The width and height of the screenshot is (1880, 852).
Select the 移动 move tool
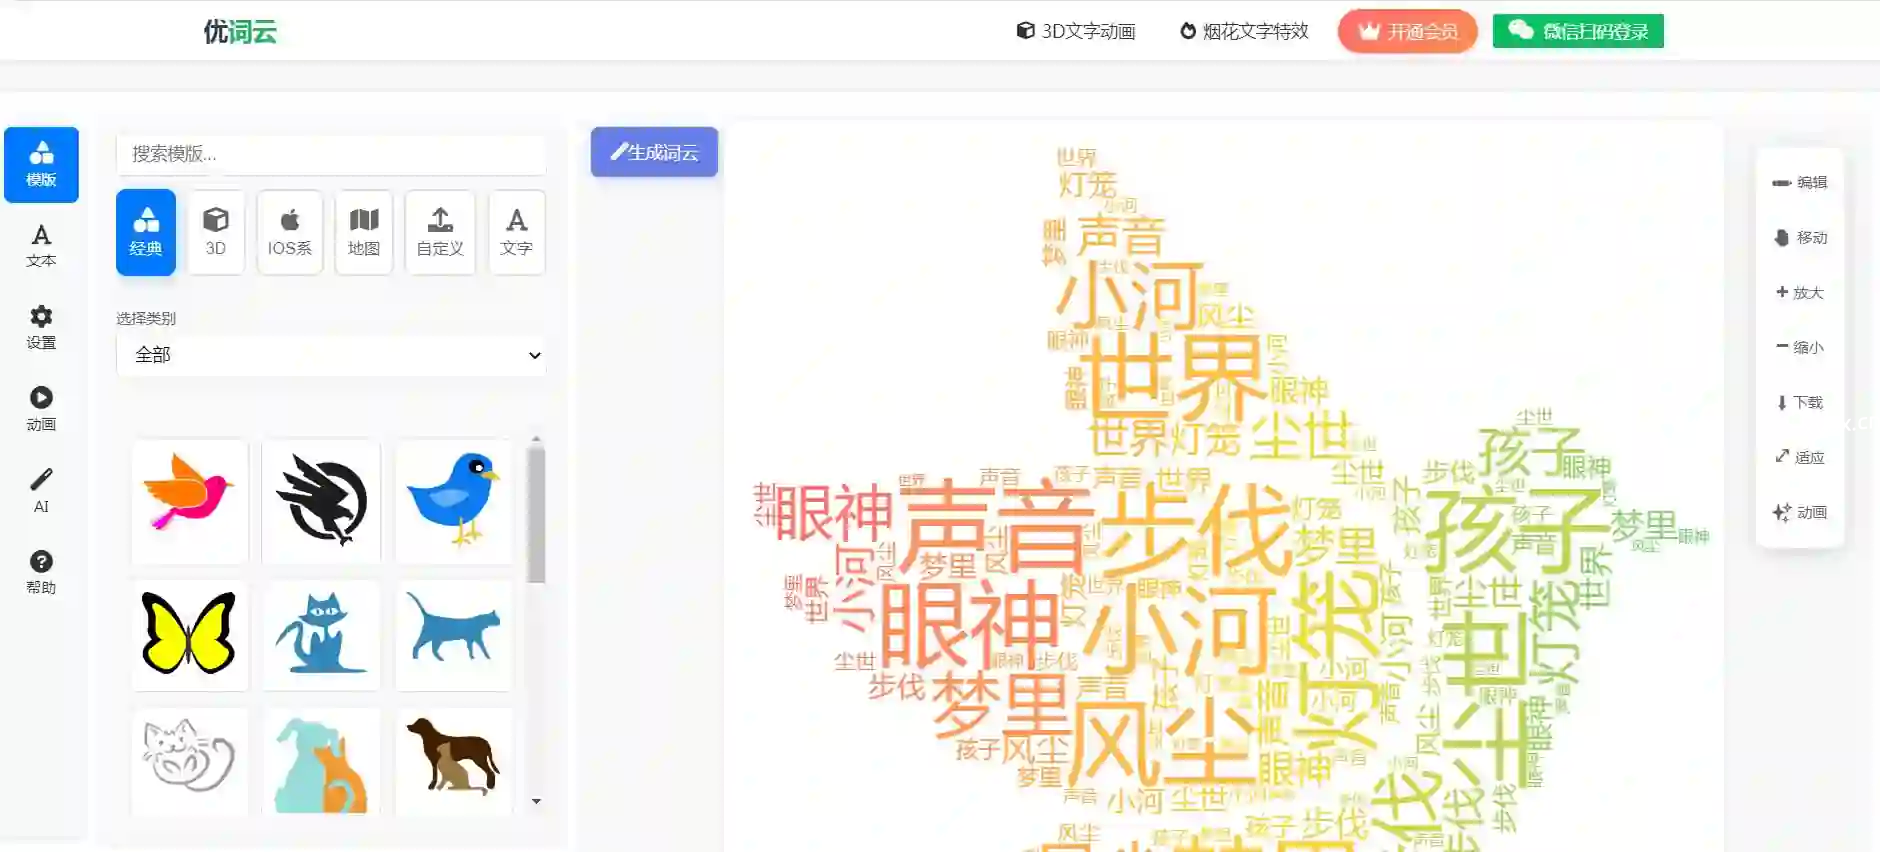point(1799,237)
